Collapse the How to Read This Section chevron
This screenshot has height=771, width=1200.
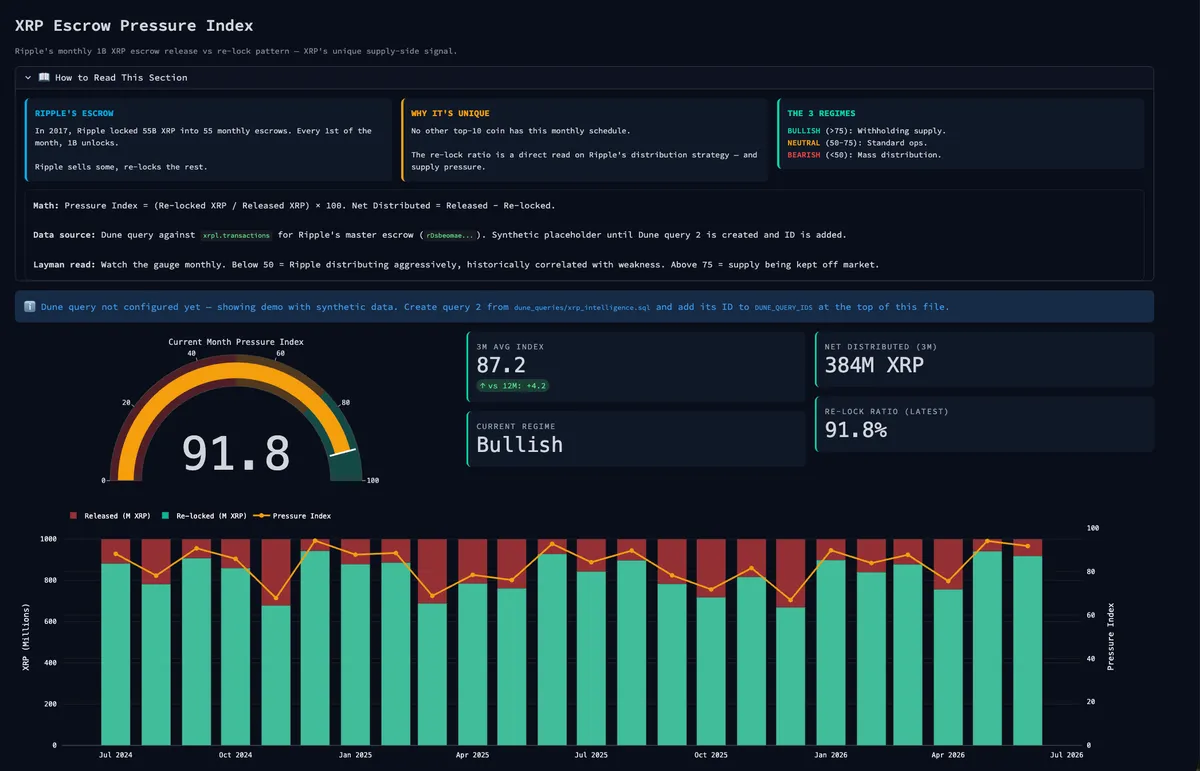point(28,77)
